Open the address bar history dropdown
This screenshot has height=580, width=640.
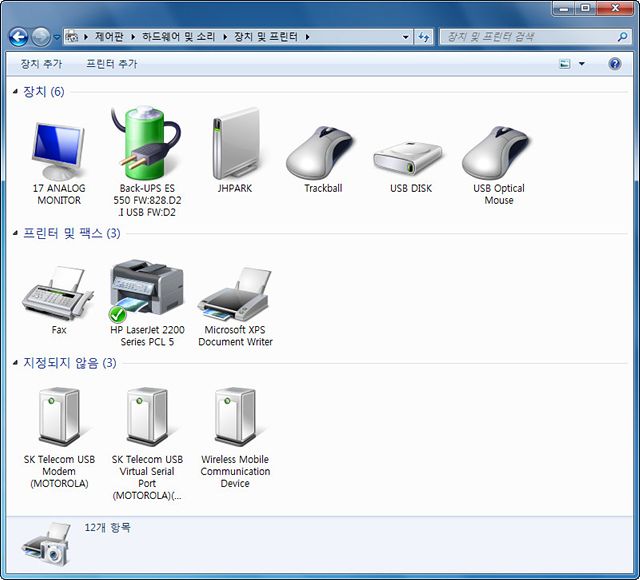point(405,37)
